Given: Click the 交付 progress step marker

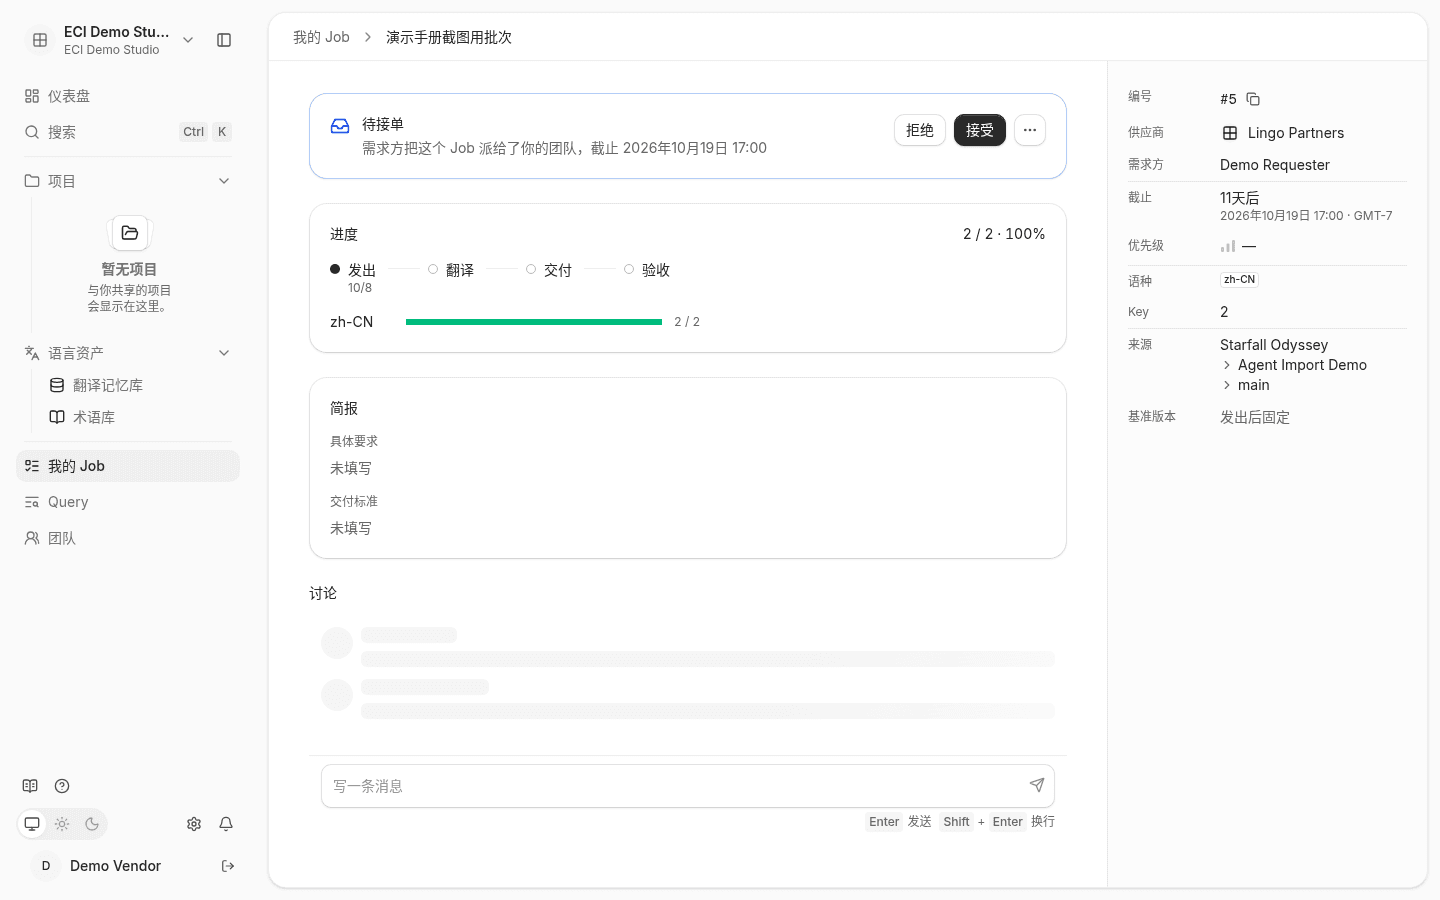Looking at the screenshot, I should click(531, 269).
